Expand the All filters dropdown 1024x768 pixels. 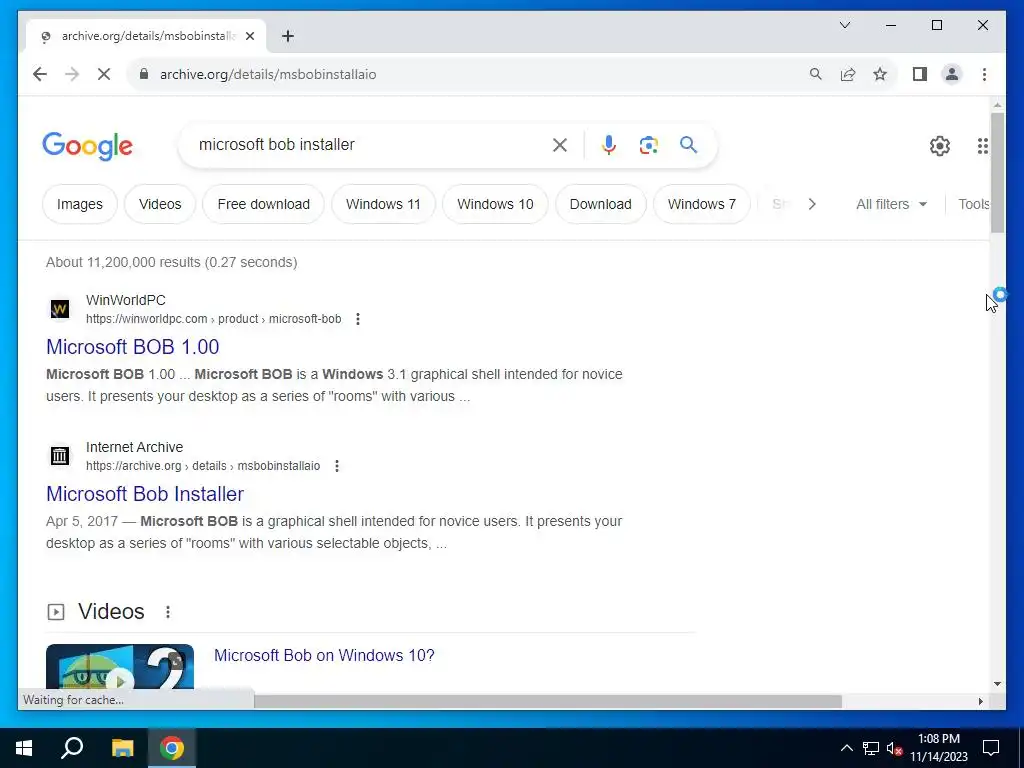click(x=891, y=204)
